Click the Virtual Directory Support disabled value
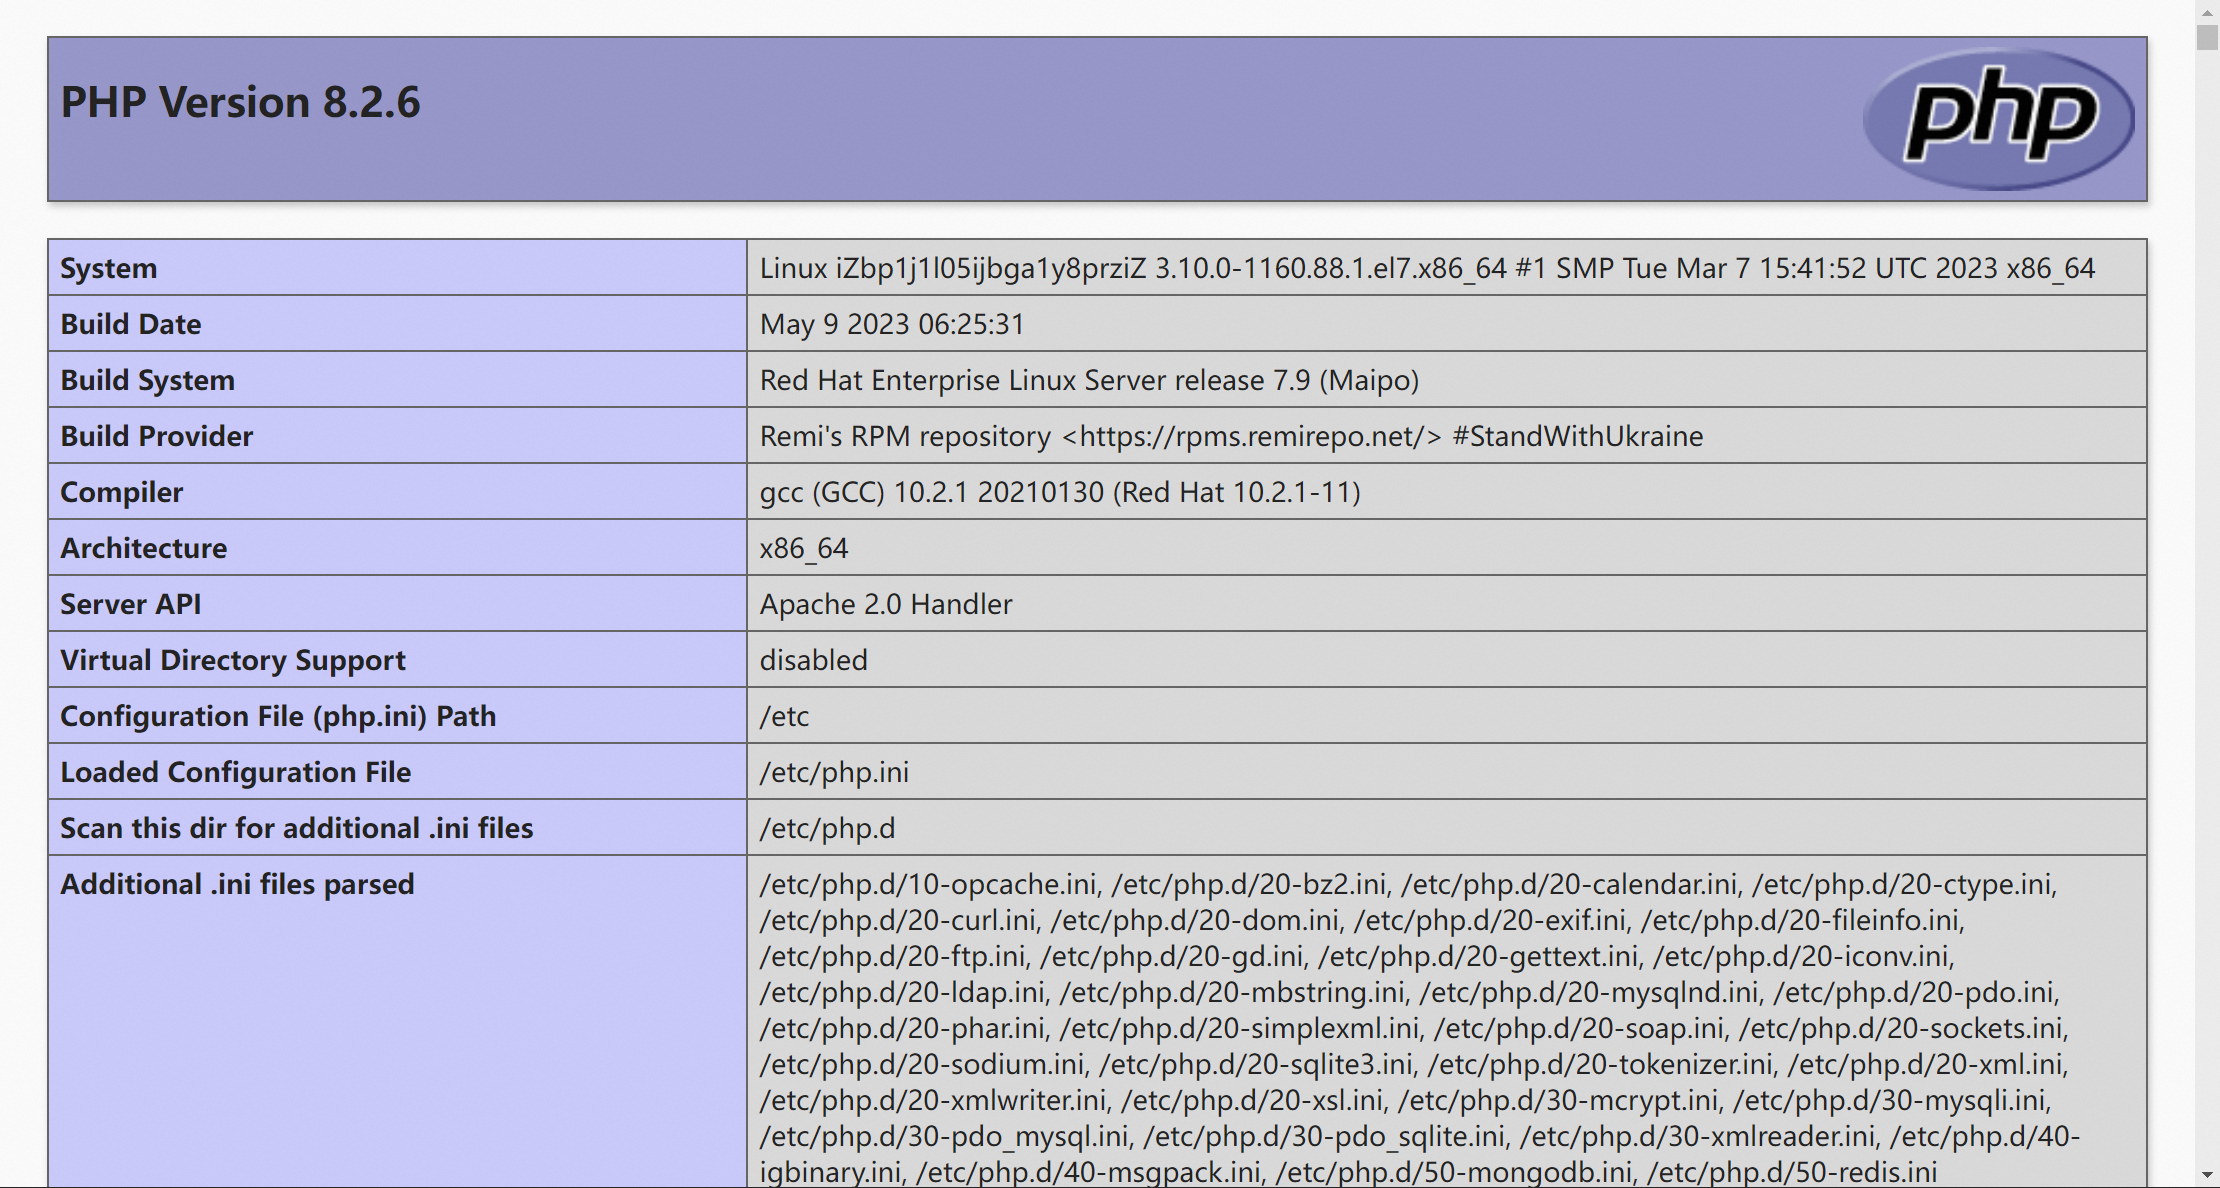The width and height of the screenshot is (2220, 1188). (813, 660)
